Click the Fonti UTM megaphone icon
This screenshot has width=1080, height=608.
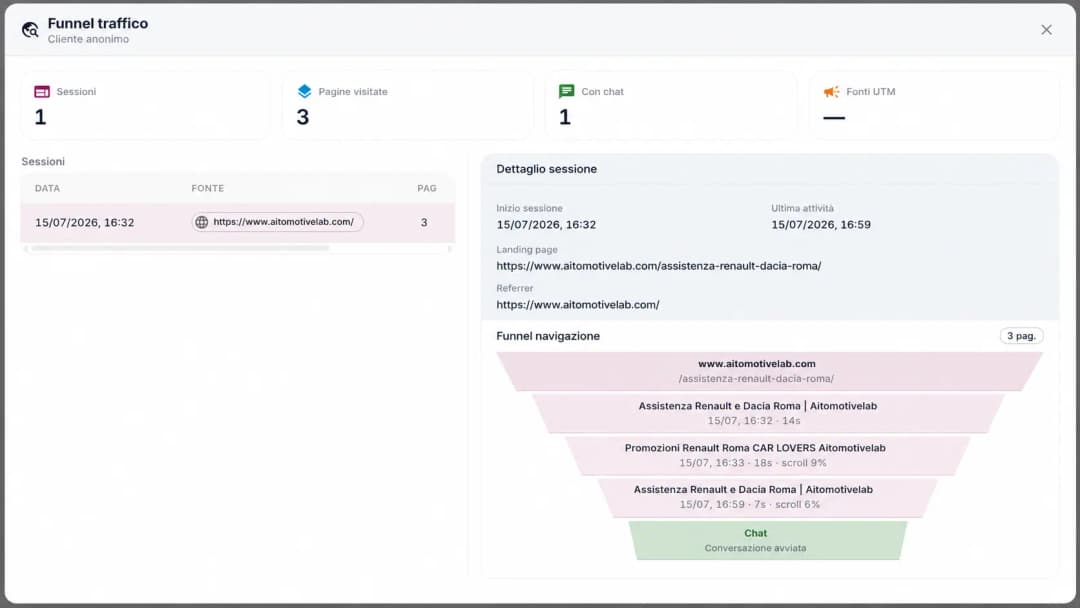pyautogui.click(x=831, y=92)
